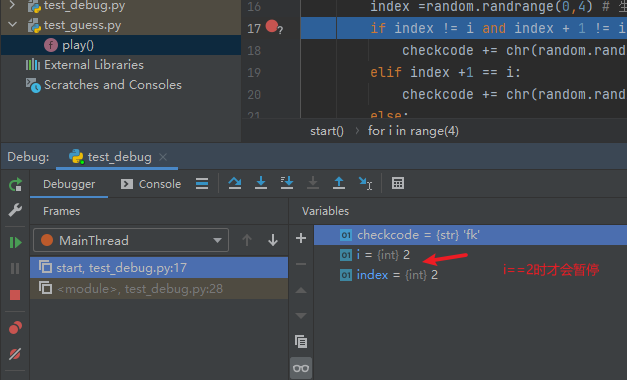Collapse the test_guess.py tree node
This screenshot has width=627, height=380.
click(x=13, y=25)
